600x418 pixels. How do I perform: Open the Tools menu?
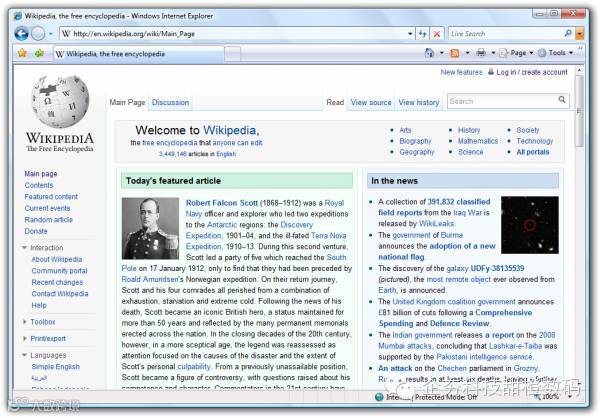[x=556, y=53]
